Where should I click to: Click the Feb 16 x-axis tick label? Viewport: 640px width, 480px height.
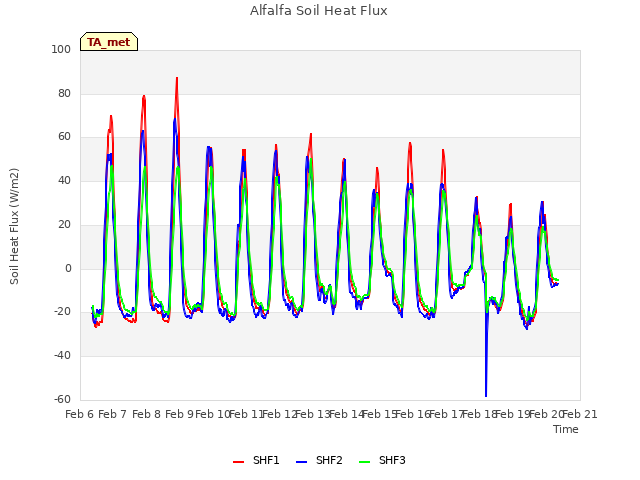coord(413,414)
